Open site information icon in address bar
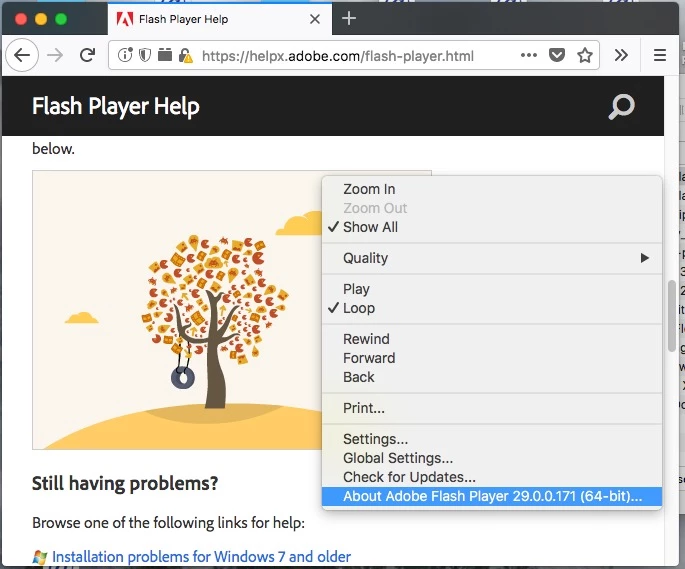 (x=125, y=55)
